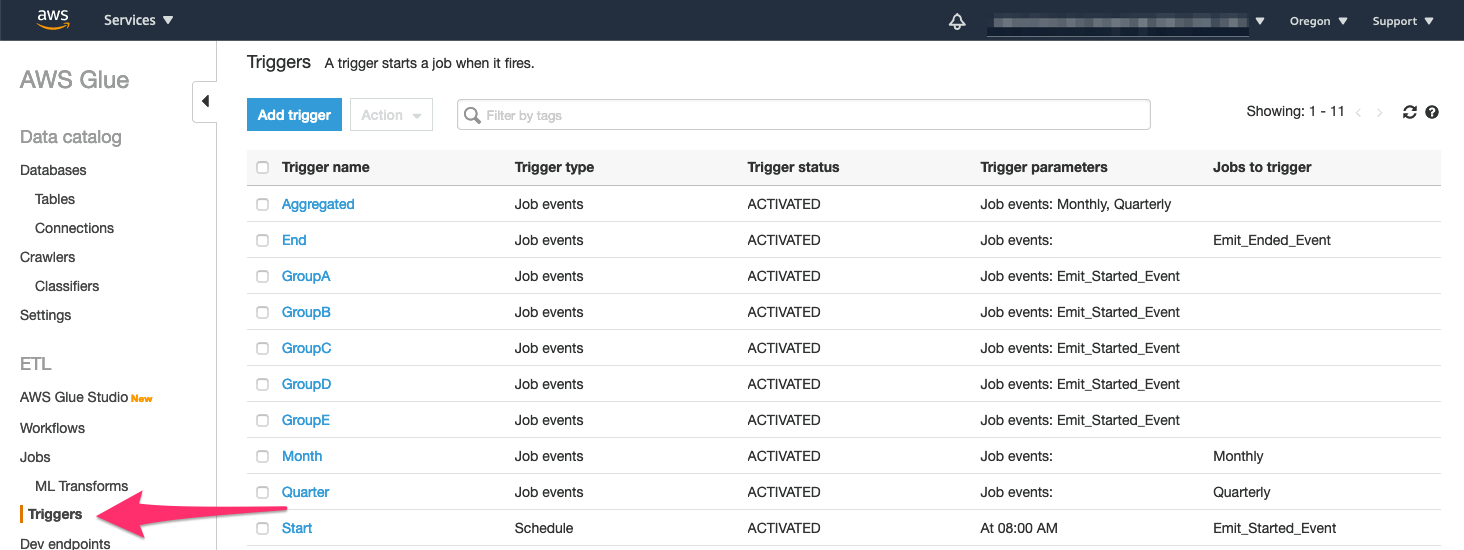Viewport: 1464px width, 550px height.
Task: Click the Trigger name column header
Action: (x=326, y=167)
